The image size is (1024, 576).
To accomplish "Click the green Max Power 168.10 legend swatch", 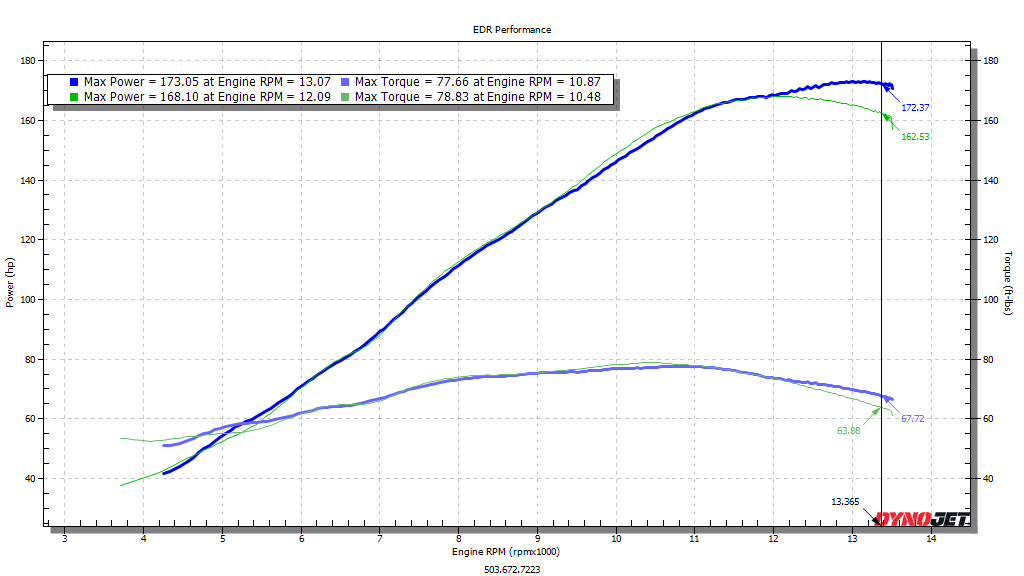I will coord(74,97).
